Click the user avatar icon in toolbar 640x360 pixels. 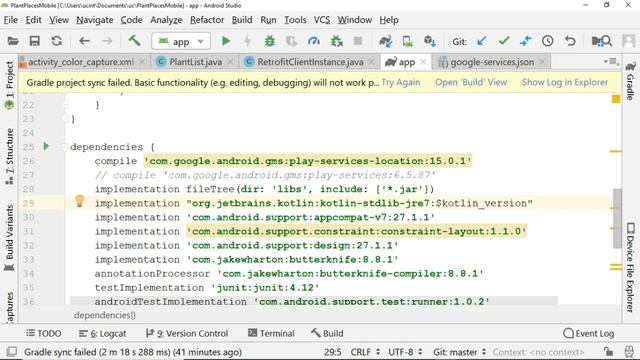(629, 41)
